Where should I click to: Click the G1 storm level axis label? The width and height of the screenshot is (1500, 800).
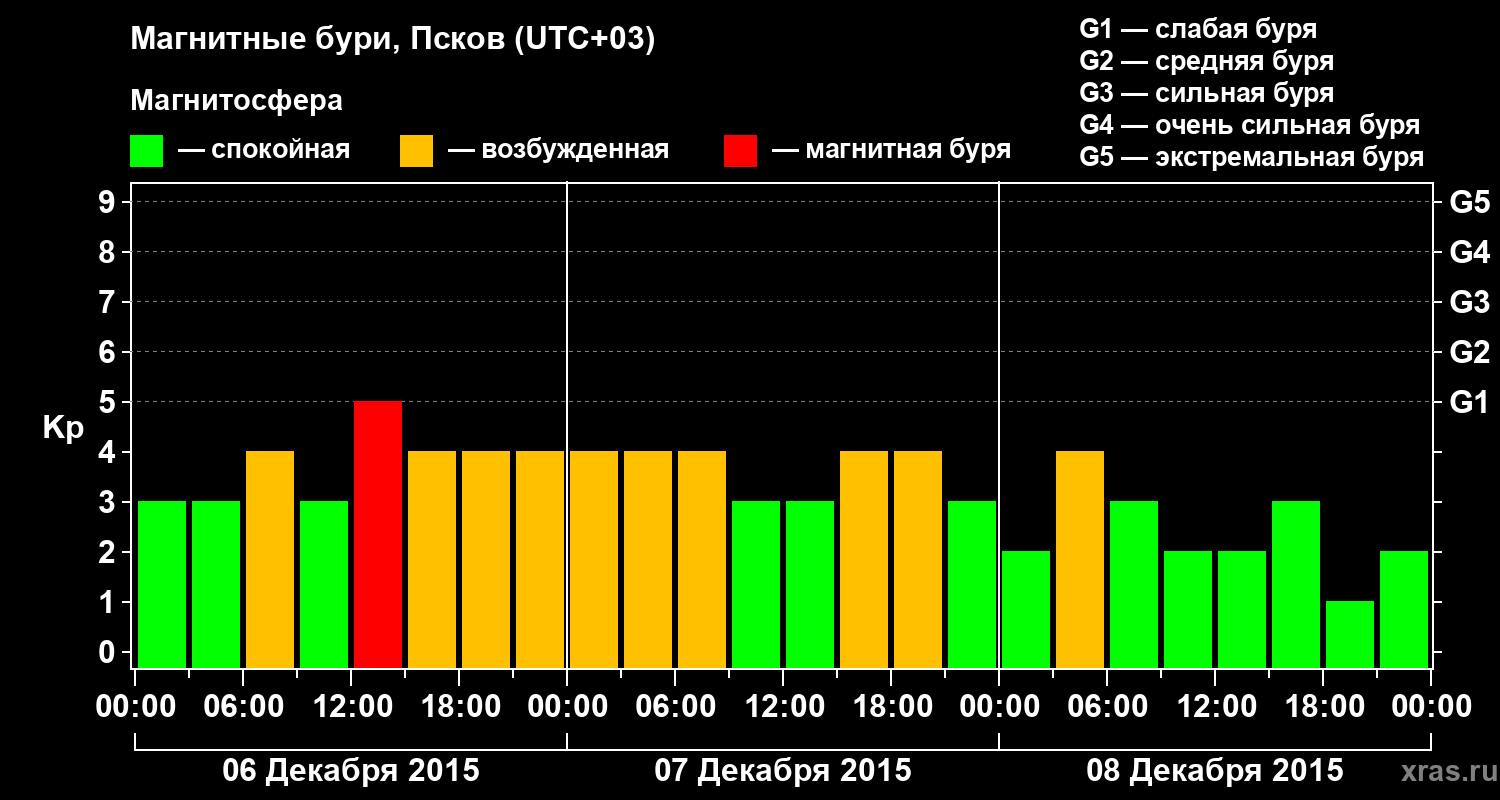[1469, 403]
